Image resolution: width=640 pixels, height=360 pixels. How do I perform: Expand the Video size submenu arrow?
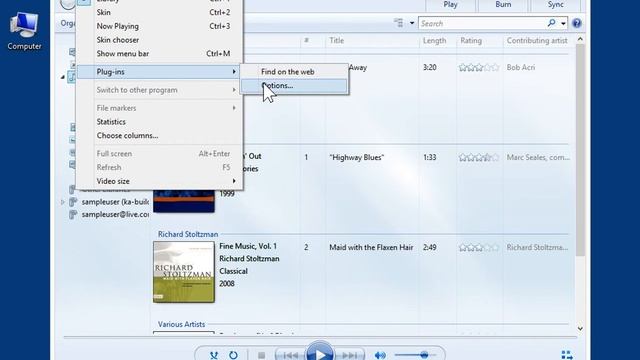point(234,181)
